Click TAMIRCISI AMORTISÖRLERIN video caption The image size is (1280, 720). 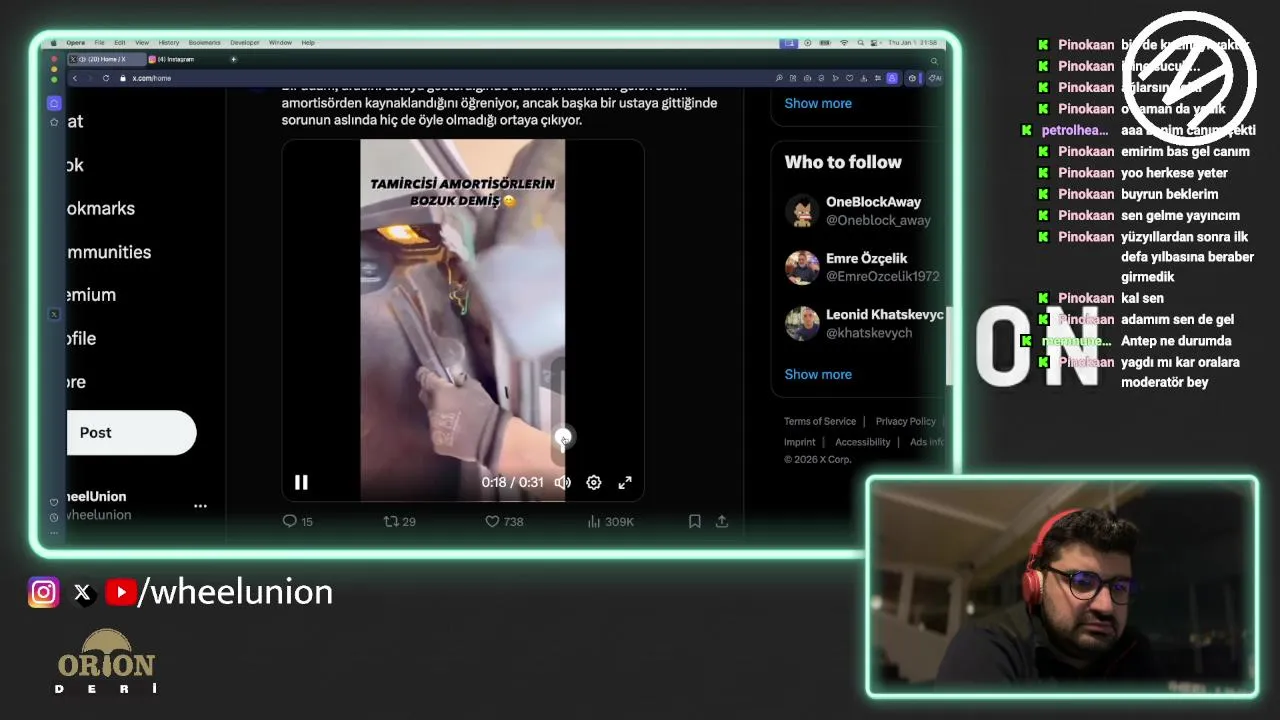462,192
